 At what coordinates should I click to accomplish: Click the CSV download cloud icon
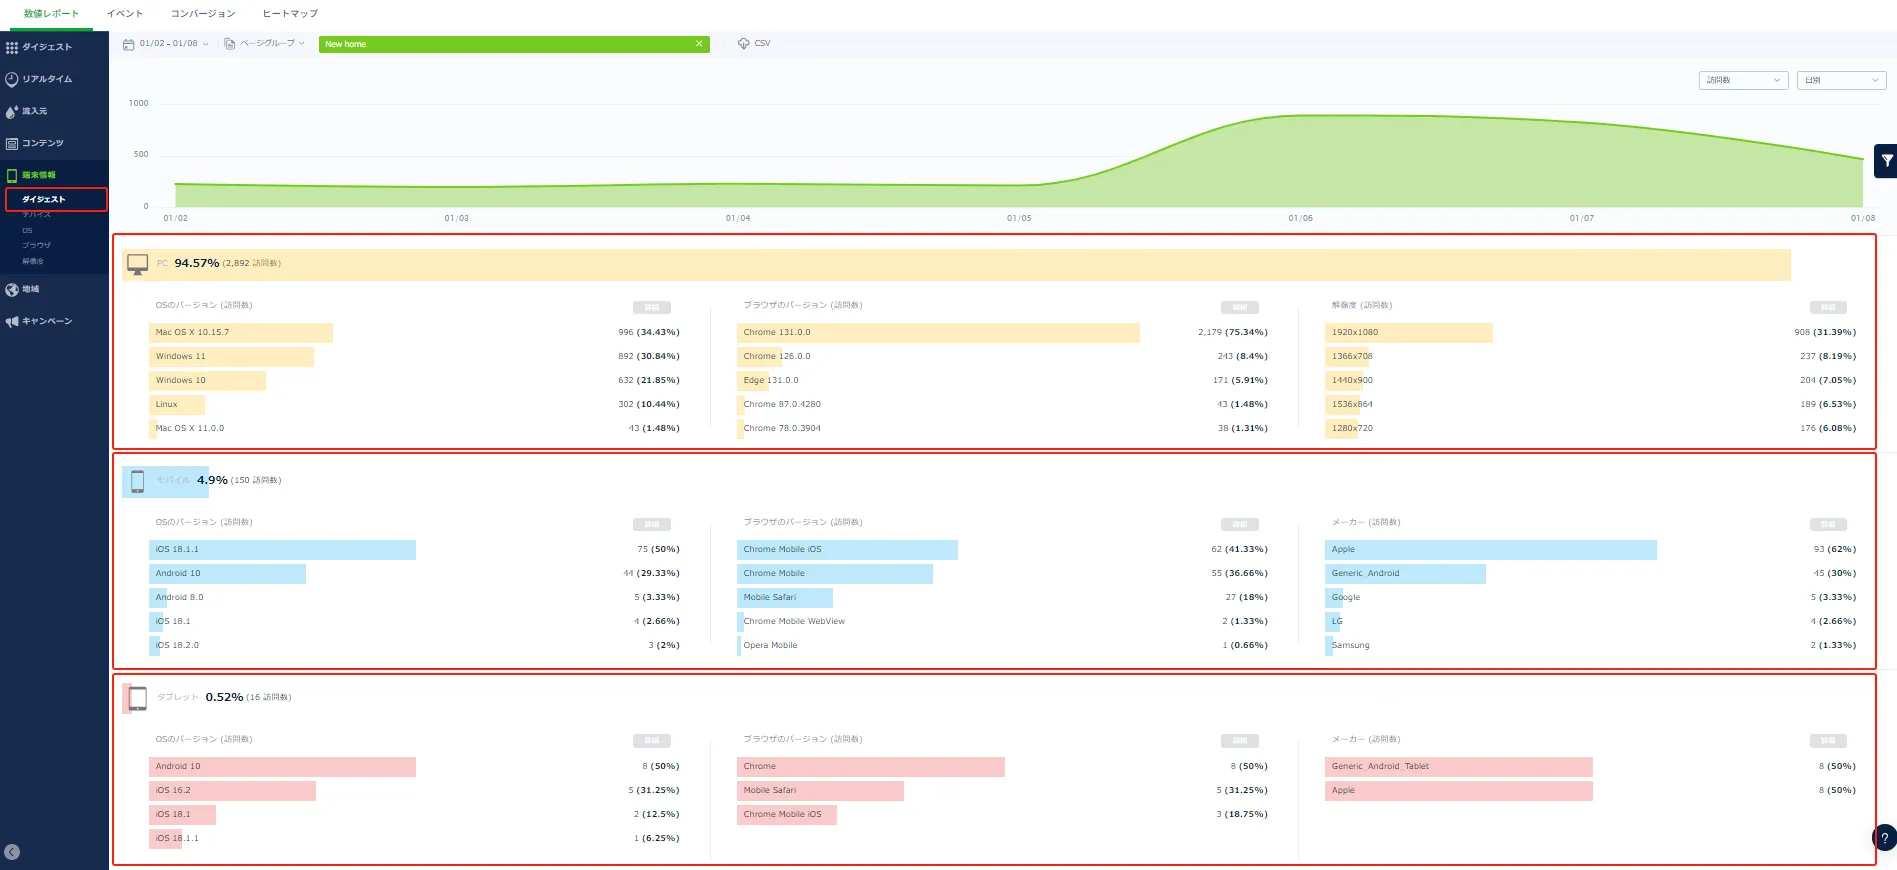pyautogui.click(x=743, y=44)
